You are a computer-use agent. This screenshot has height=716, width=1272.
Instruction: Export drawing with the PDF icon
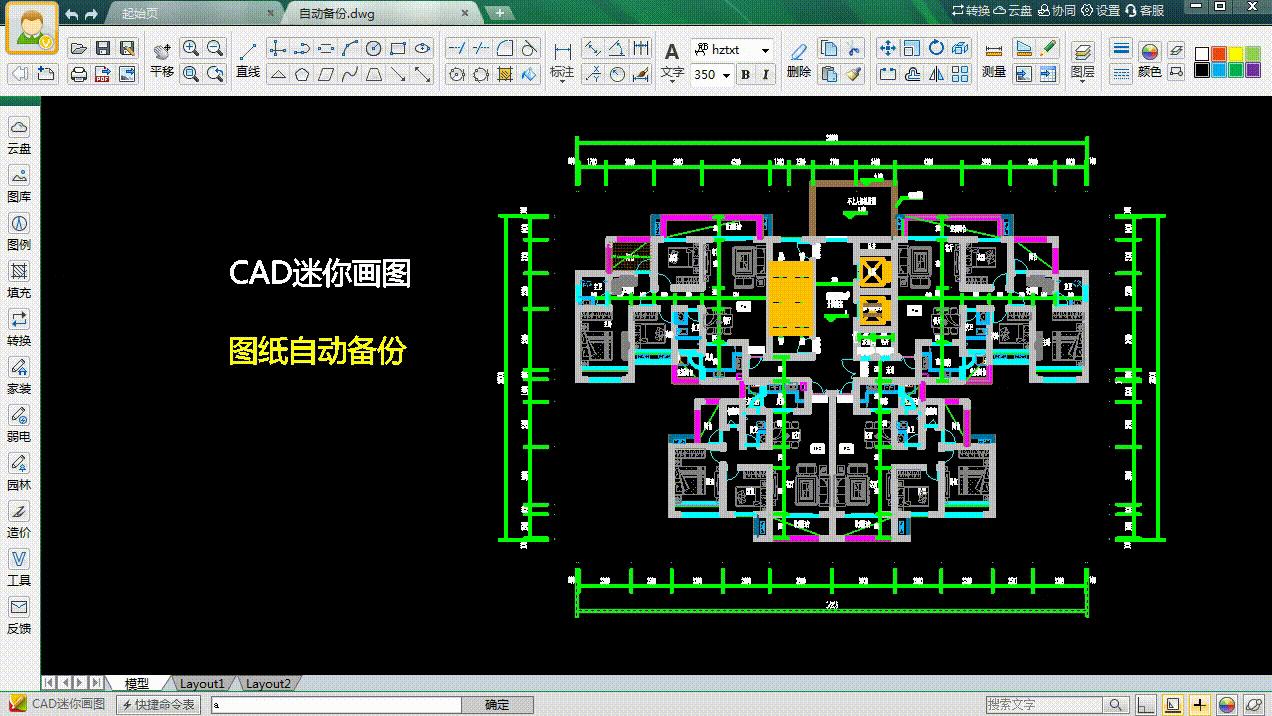[102, 74]
